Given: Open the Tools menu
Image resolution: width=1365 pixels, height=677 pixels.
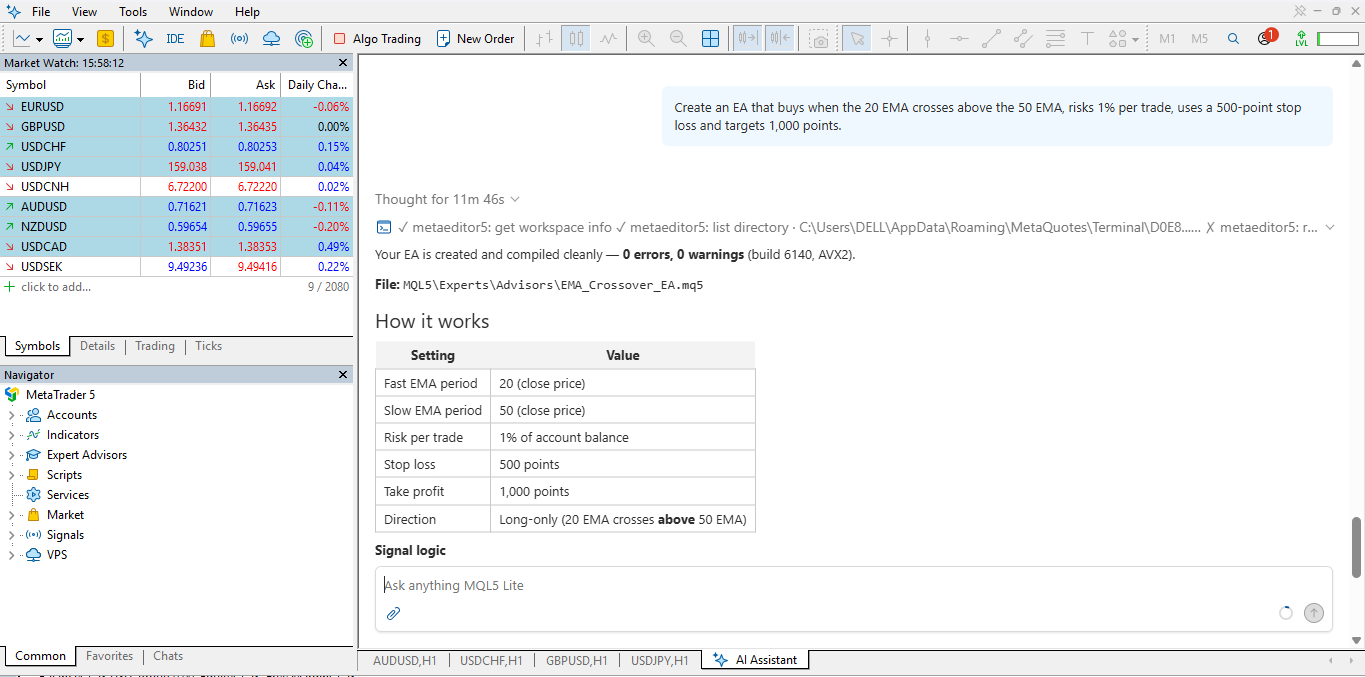Looking at the screenshot, I should [x=133, y=12].
